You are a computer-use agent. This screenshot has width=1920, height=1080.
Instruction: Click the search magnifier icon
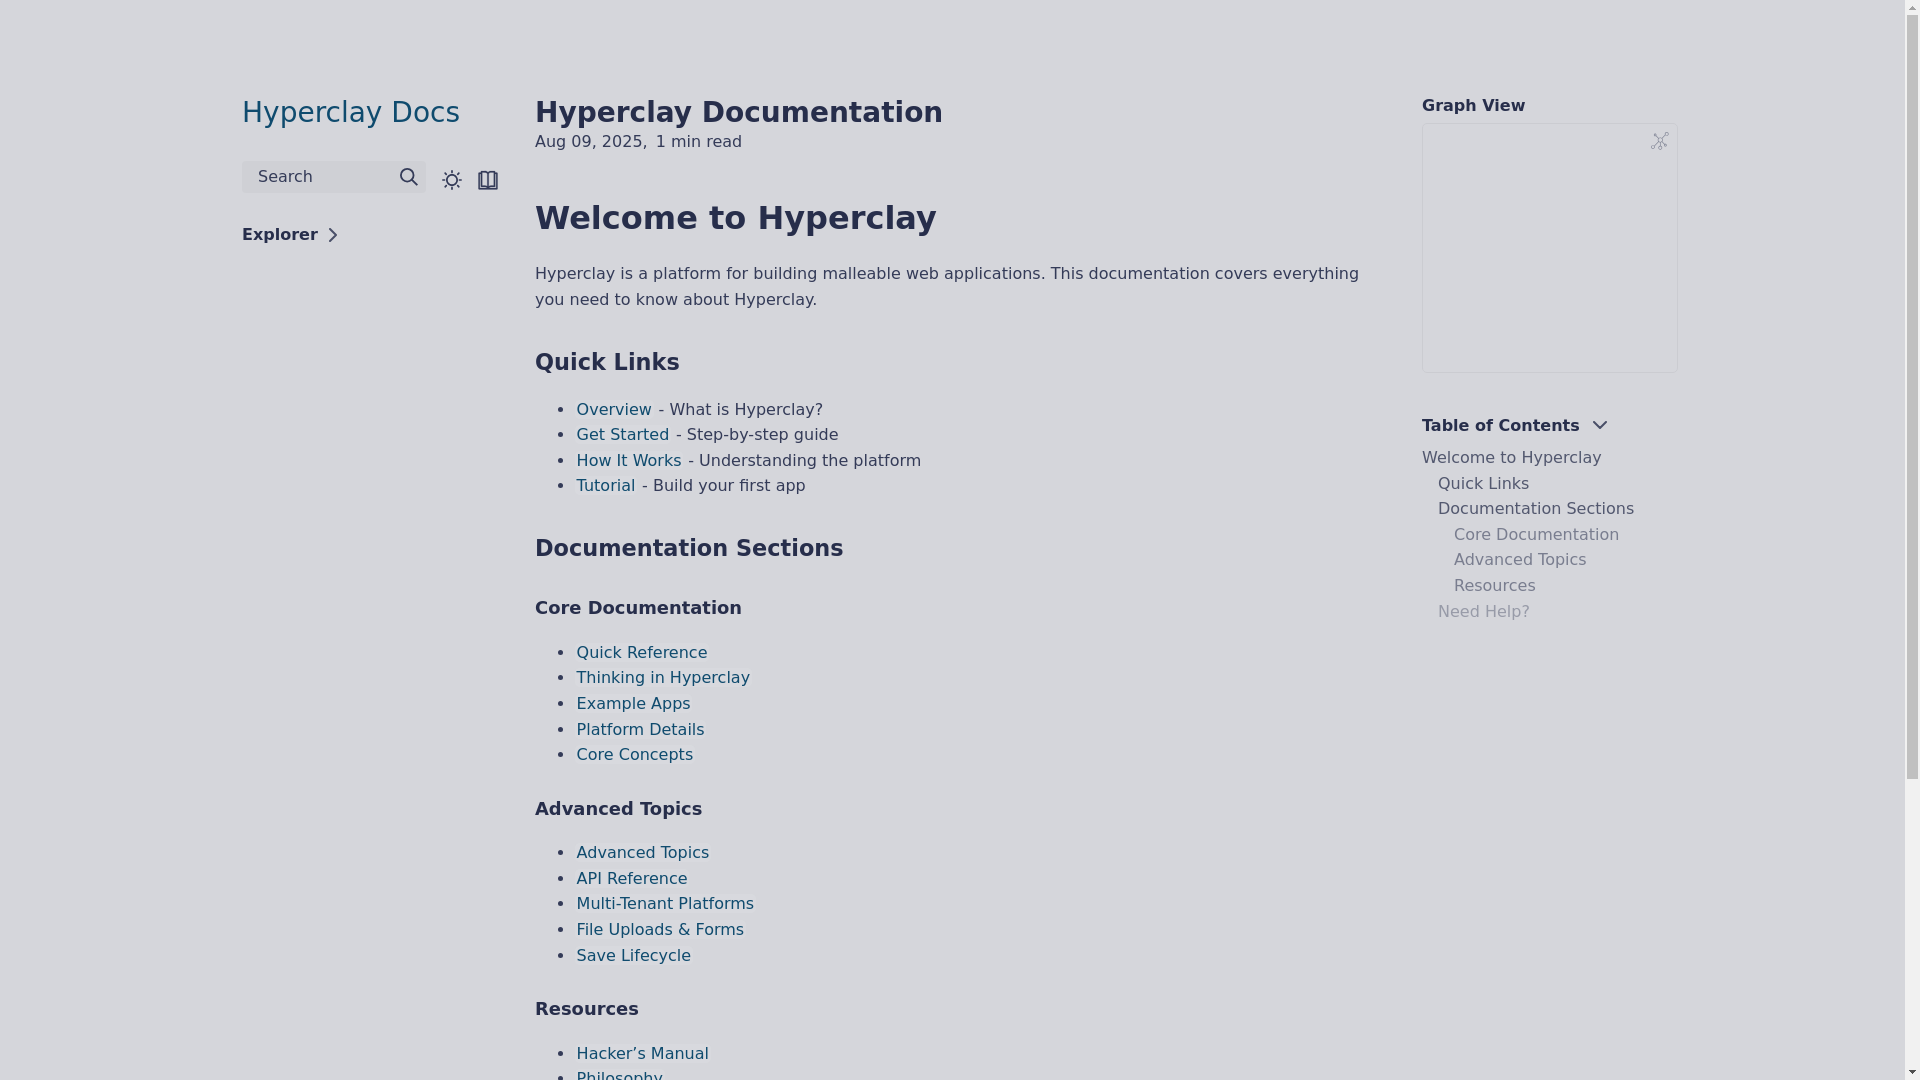pos(409,177)
